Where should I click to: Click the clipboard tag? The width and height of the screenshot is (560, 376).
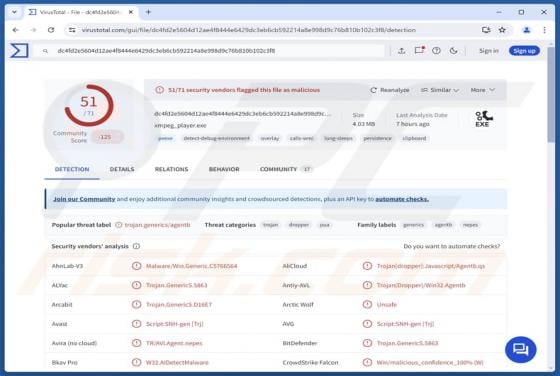[x=414, y=138]
